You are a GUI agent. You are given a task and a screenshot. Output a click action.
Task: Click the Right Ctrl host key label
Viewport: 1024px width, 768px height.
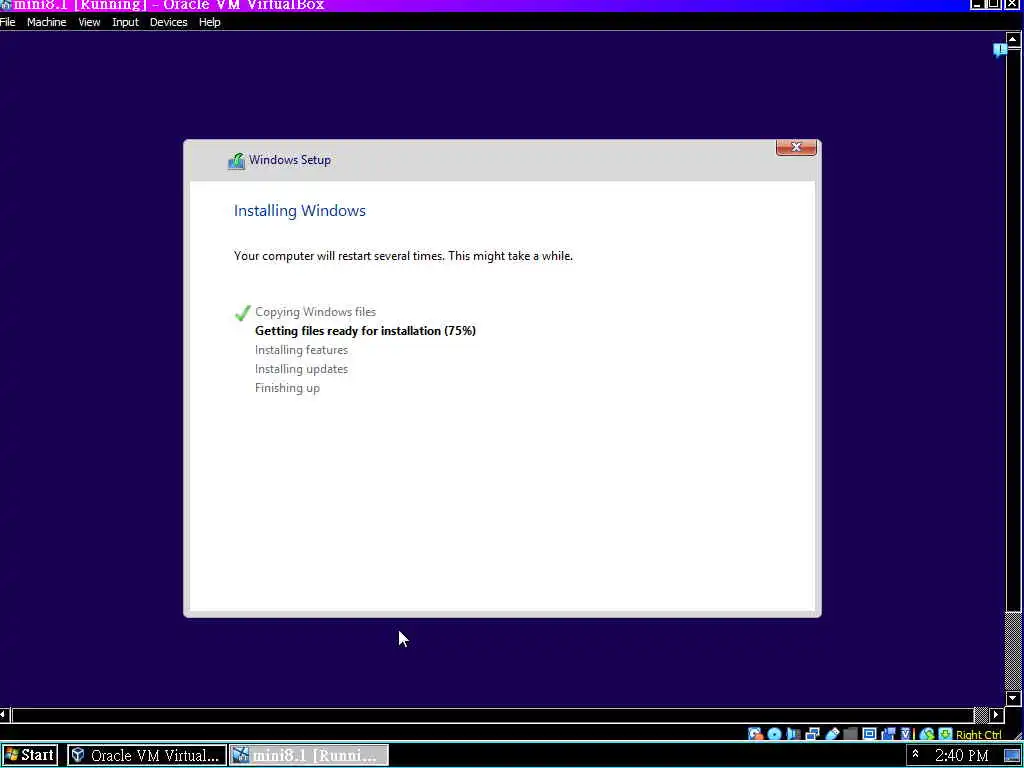point(978,735)
